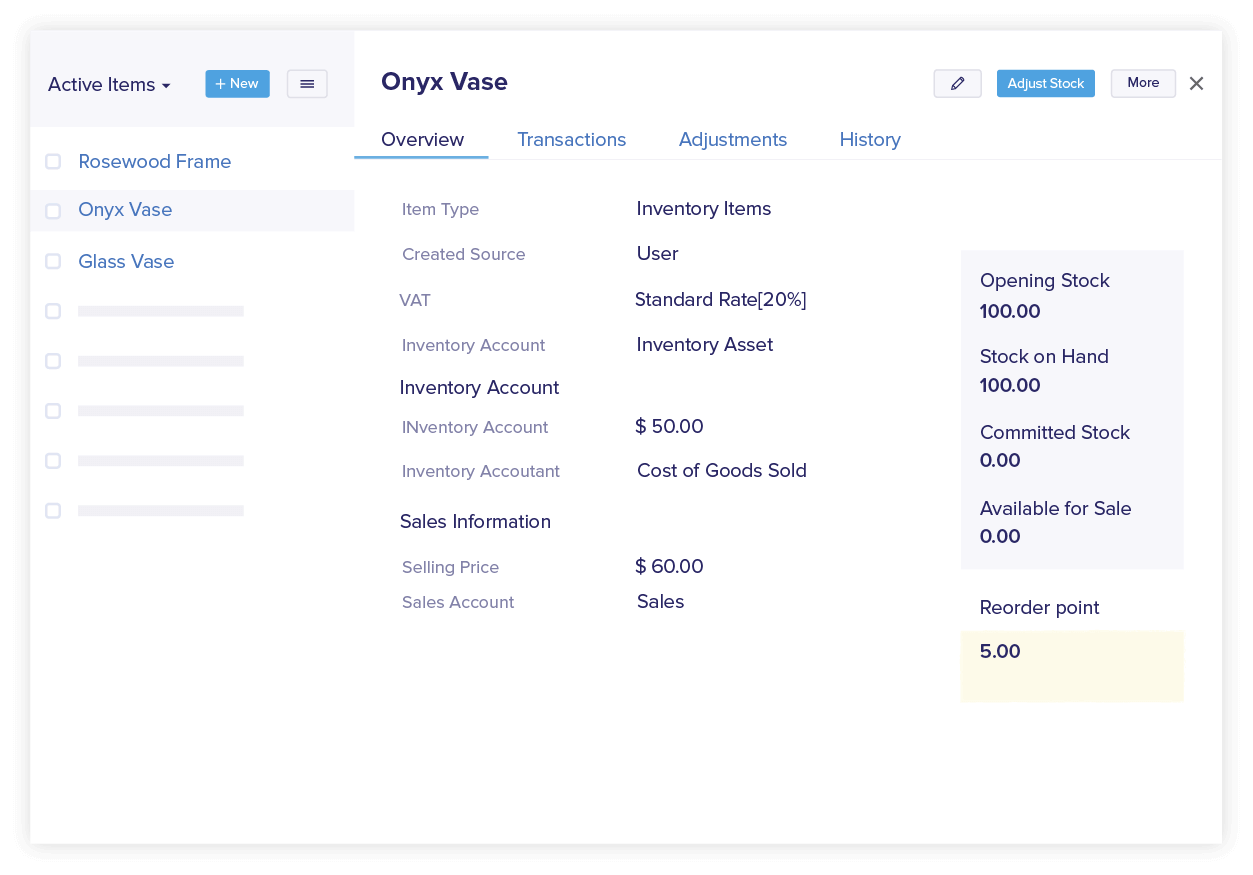
Task: Click the Adjust Stock button
Action: [x=1045, y=84]
